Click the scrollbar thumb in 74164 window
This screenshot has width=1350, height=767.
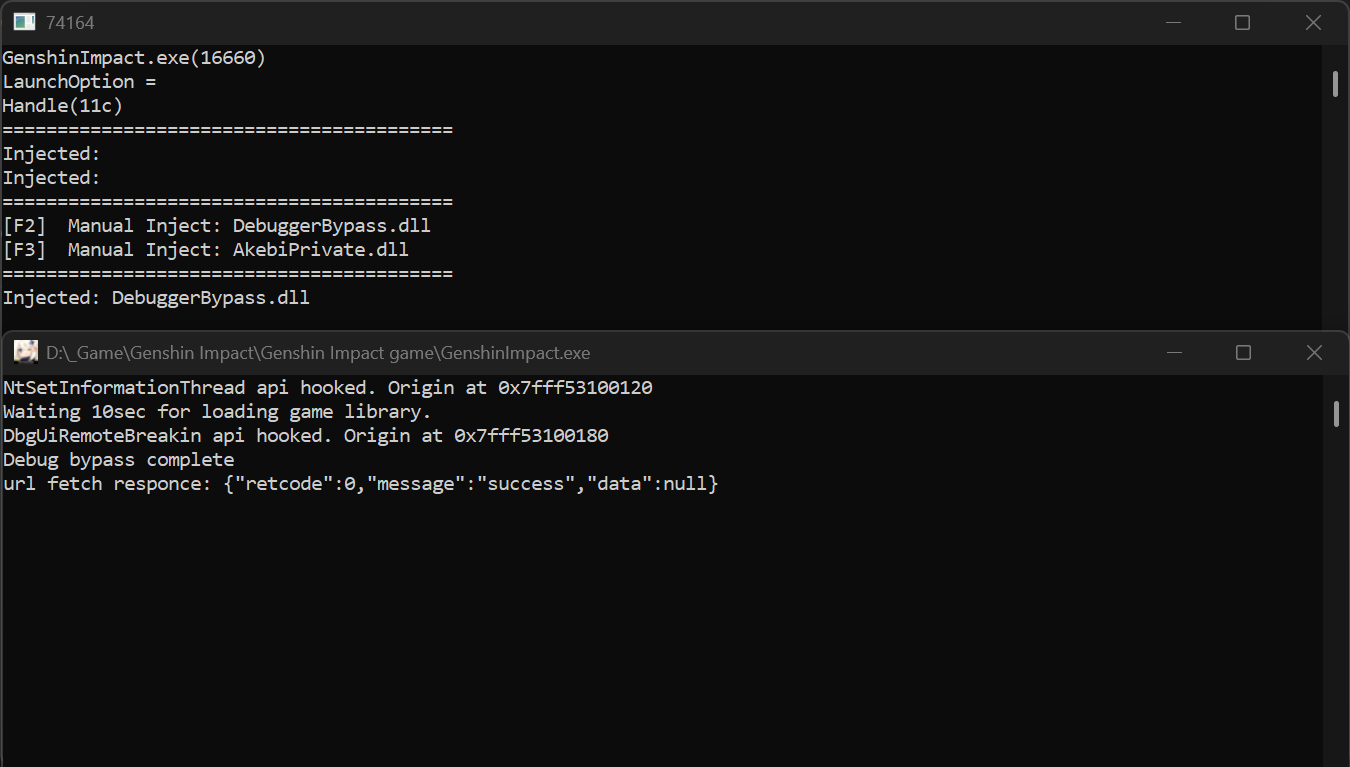point(1335,84)
